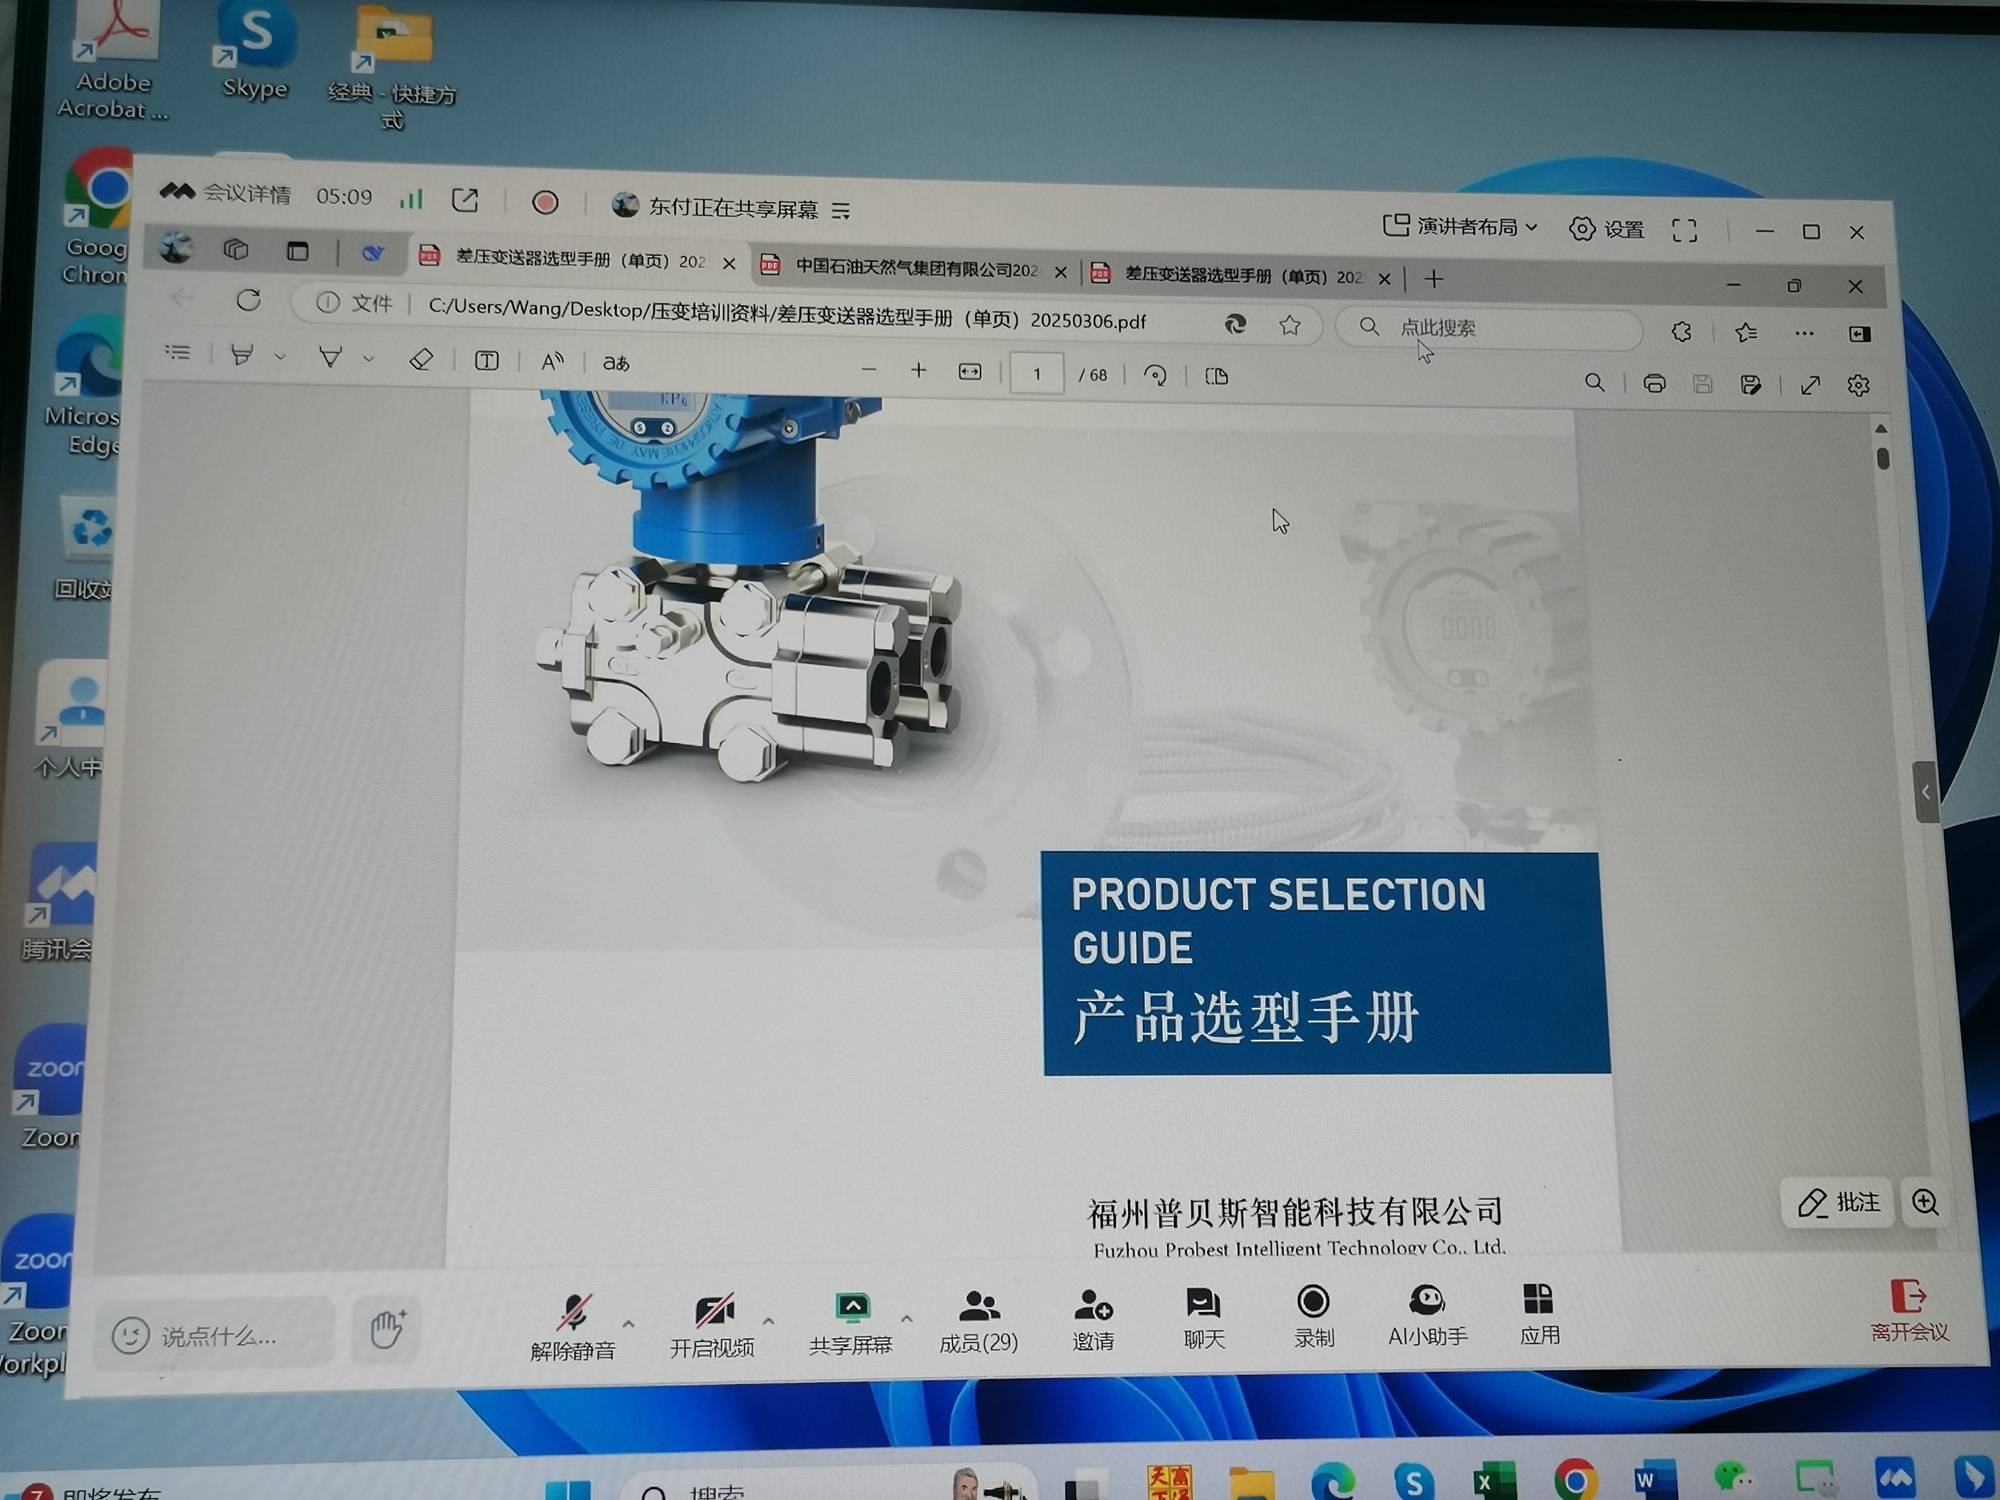Click the read-aloud icon in the PDF toolbar

pyautogui.click(x=551, y=360)
